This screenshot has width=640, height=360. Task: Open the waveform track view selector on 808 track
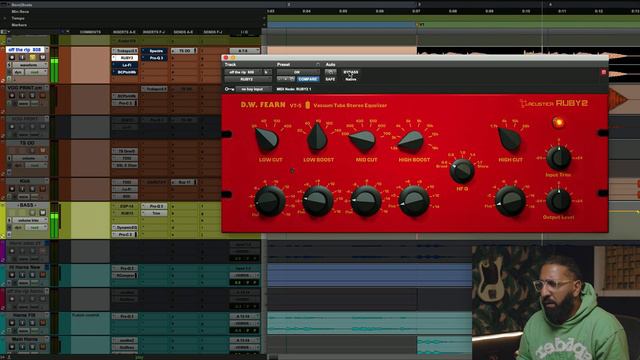click(x=29, y=65)
